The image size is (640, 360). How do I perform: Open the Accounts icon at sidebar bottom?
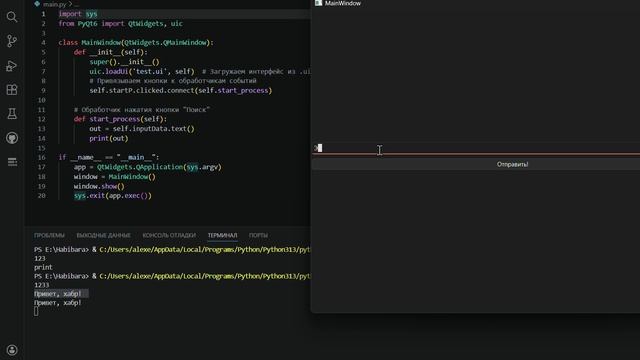click(x=12, y=350)
